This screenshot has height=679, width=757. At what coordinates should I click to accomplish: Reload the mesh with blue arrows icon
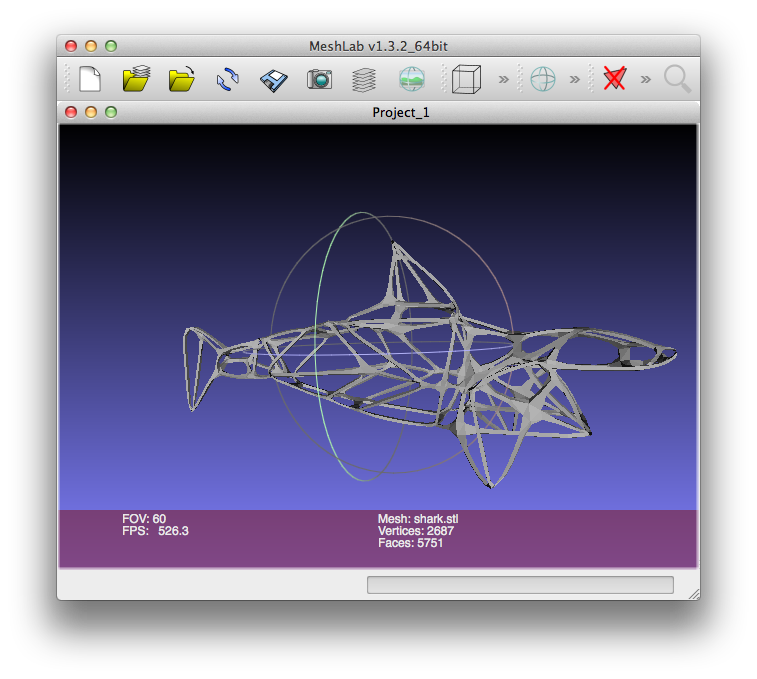tap(228, 79)
